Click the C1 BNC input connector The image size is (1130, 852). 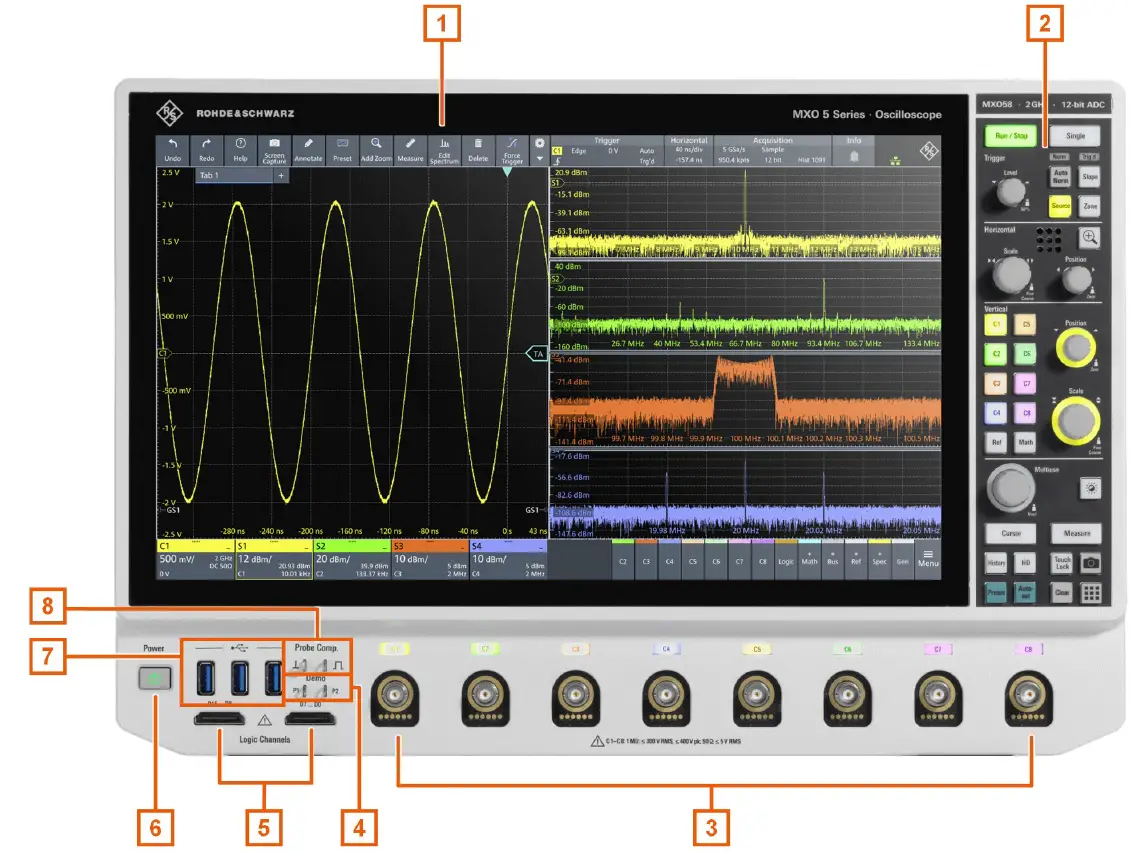[395, 697]
